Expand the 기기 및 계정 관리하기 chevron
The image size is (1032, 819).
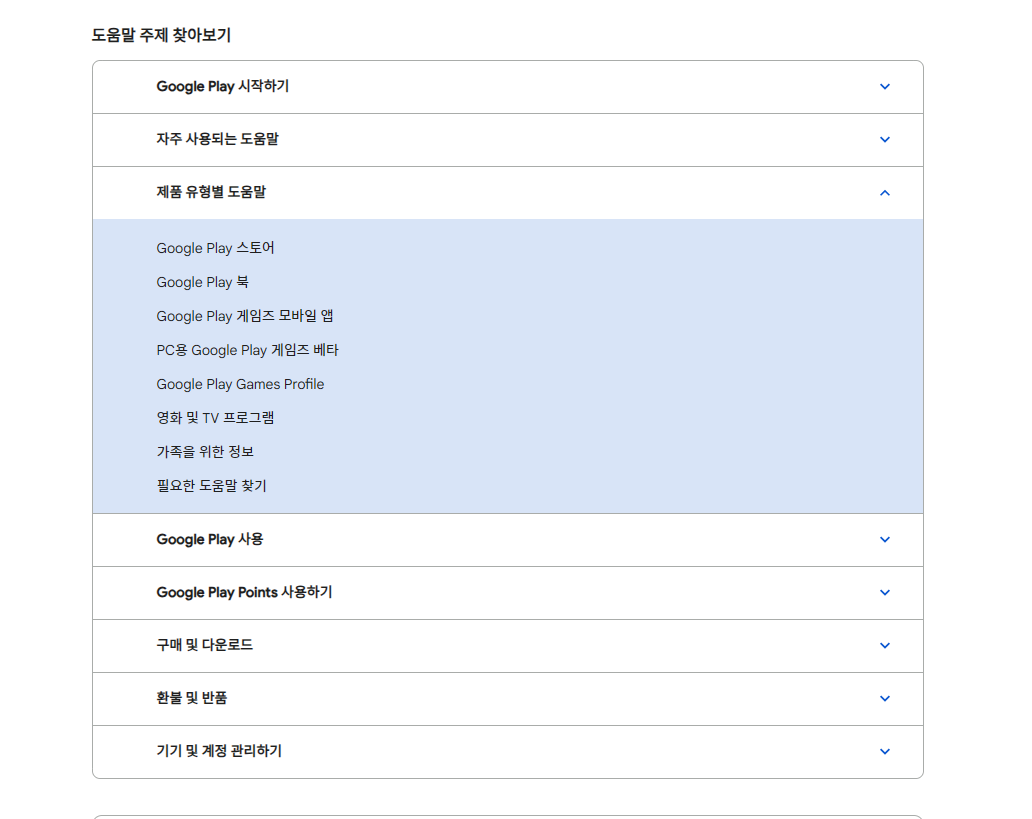point(885,752)
